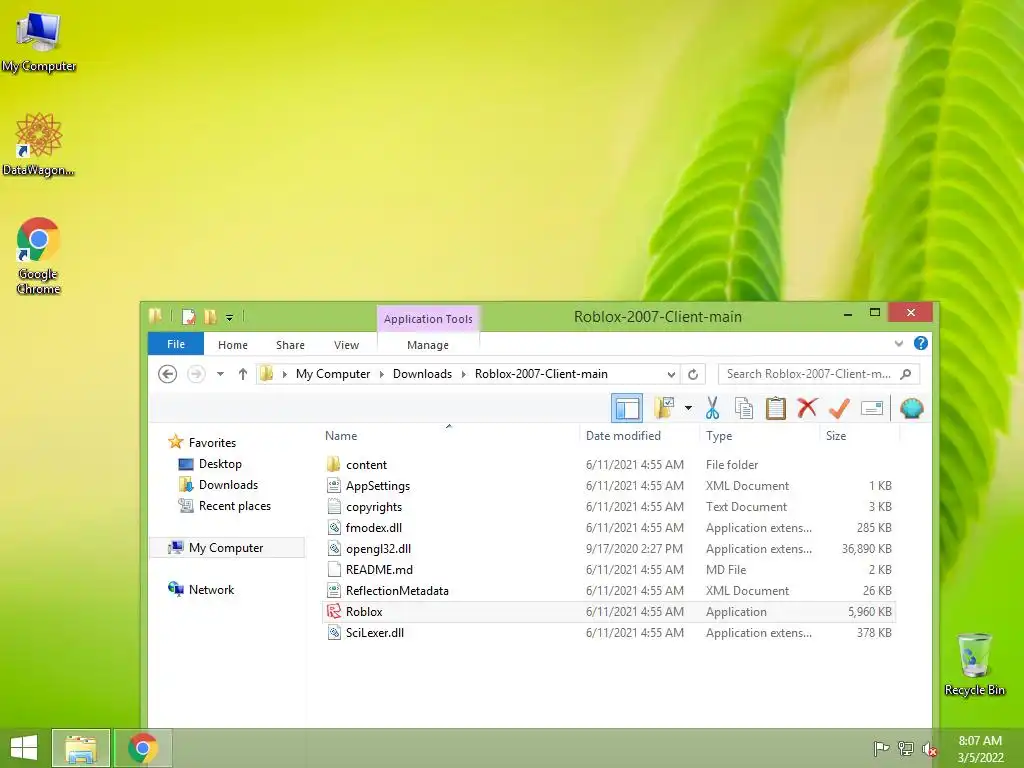Select the README.md file

pos(608,569)
